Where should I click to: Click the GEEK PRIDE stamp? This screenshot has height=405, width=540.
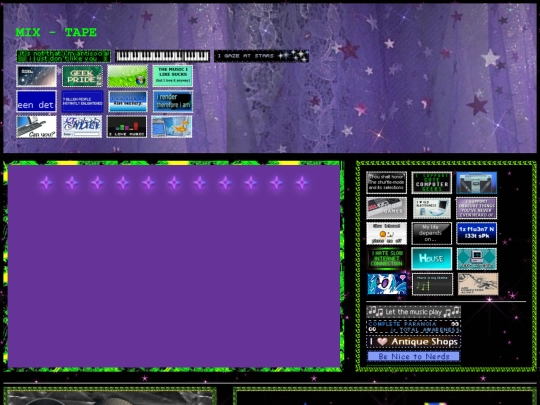click(82, 76)
